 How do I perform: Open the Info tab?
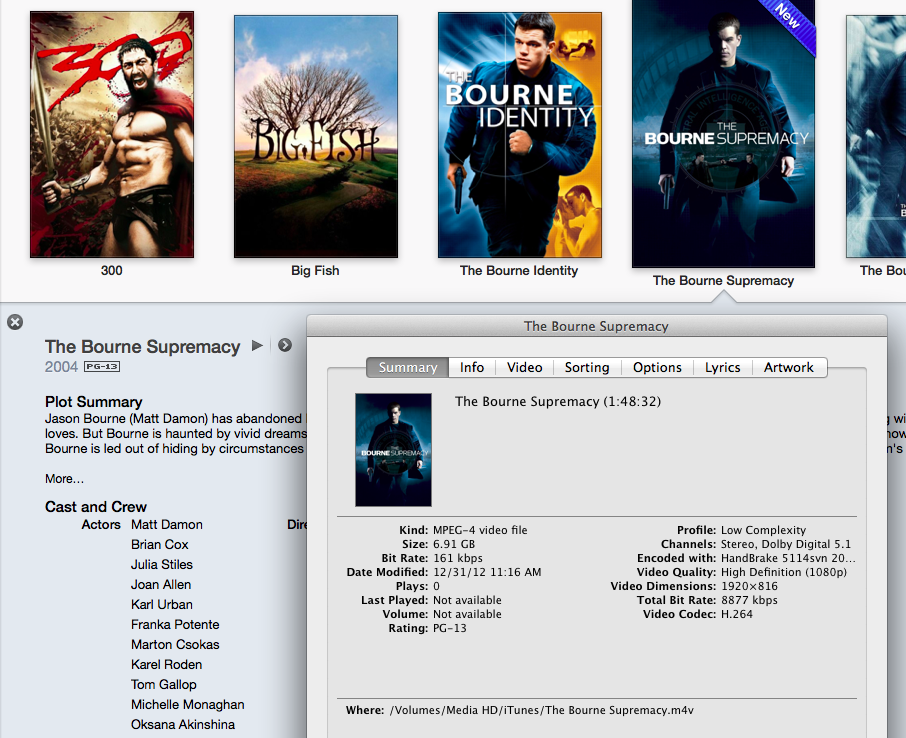point(472,368)
